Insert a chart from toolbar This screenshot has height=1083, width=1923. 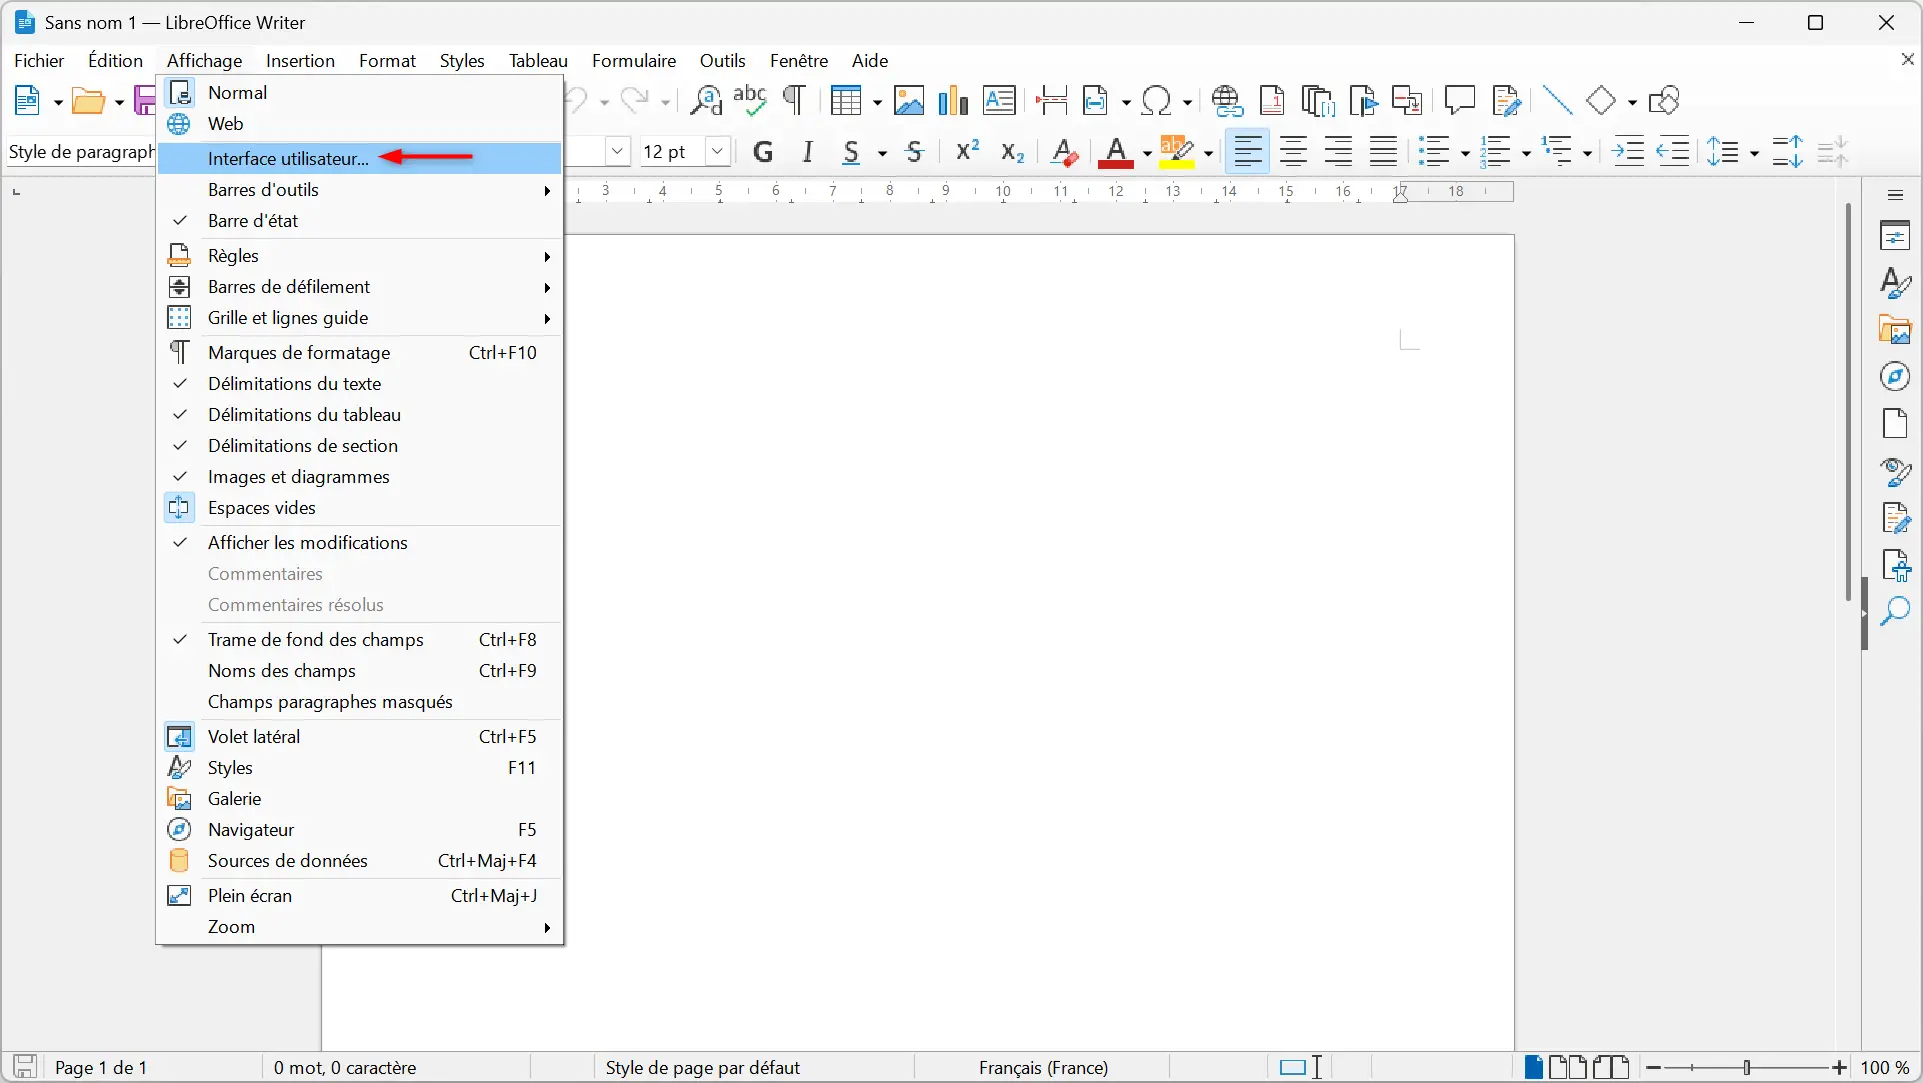click(953, 100)
